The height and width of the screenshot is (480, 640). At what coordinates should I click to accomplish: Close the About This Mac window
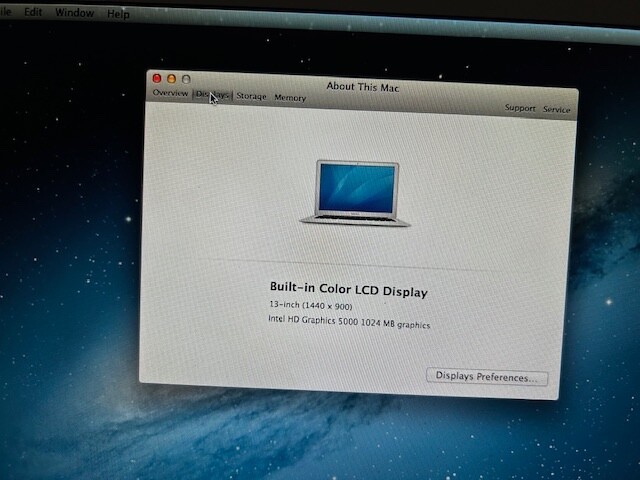coord(157,78)
